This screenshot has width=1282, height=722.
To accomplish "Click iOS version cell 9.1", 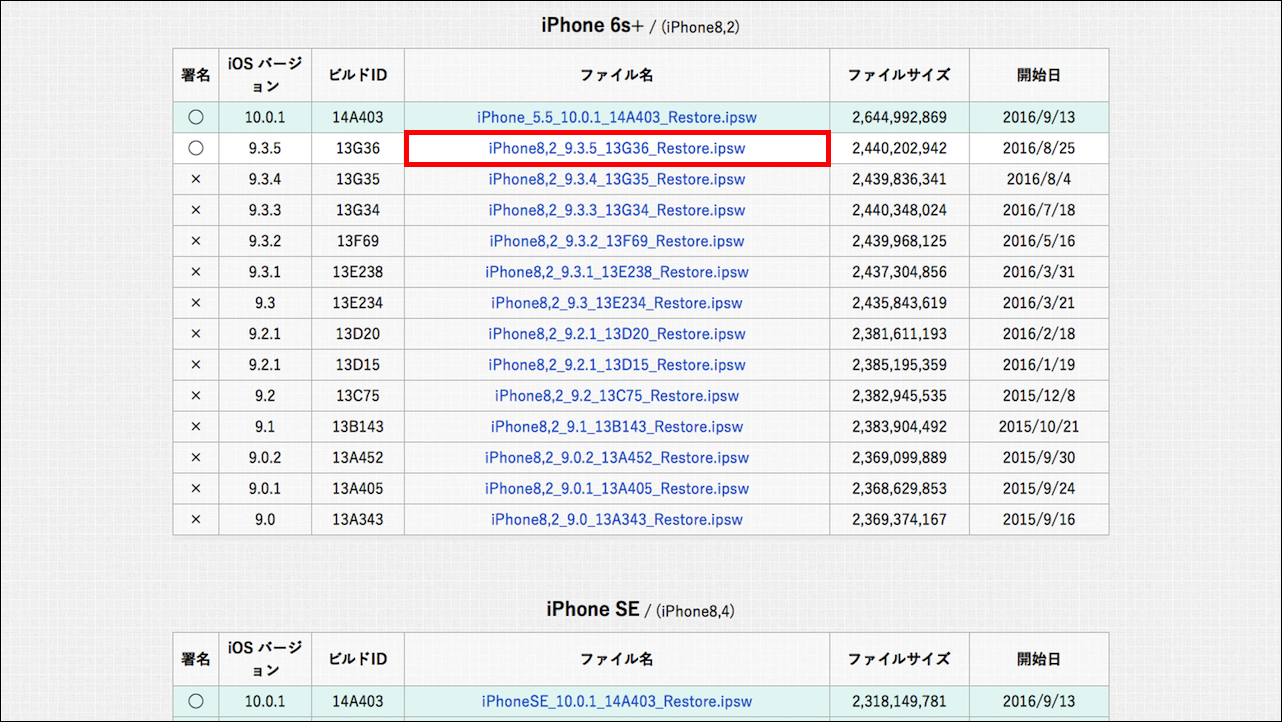I will [x=265, y=427].
